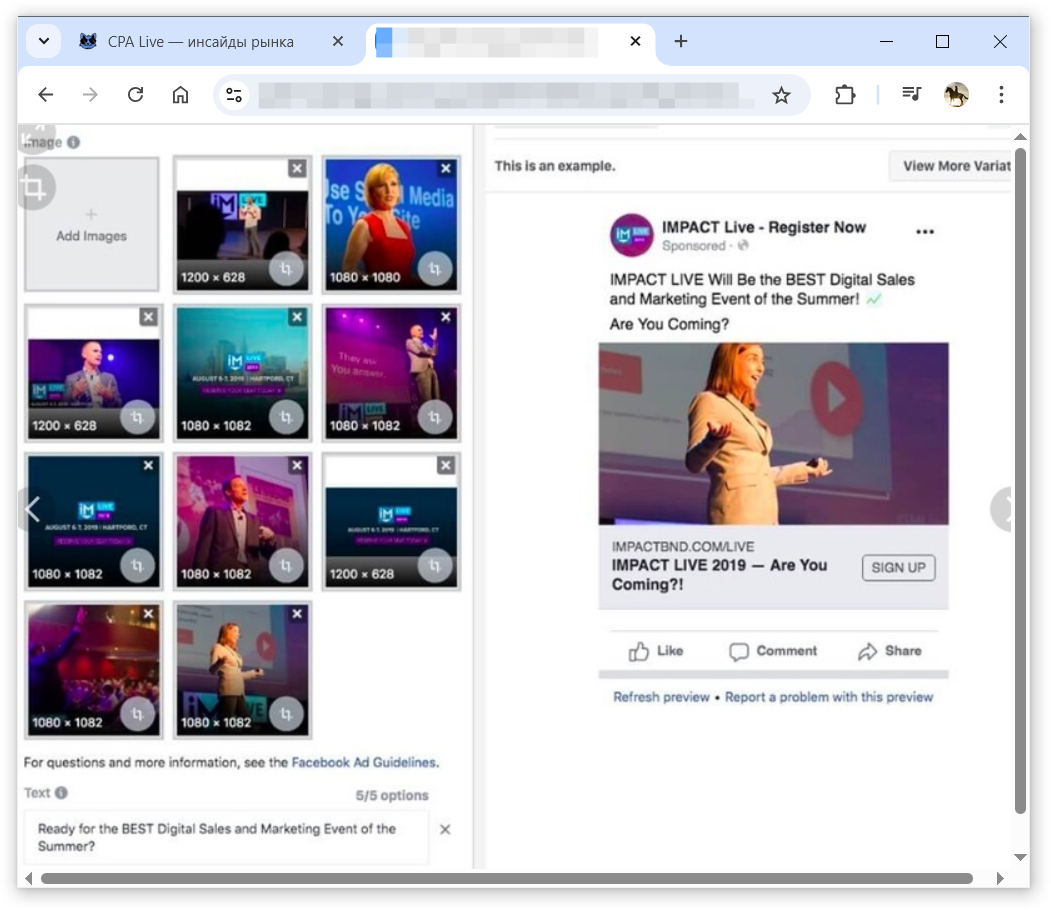The height and width of the screenshot is (910, 1051).
Task: Remove the navy logo 1200 × 628 image
Action: point(446,465)
